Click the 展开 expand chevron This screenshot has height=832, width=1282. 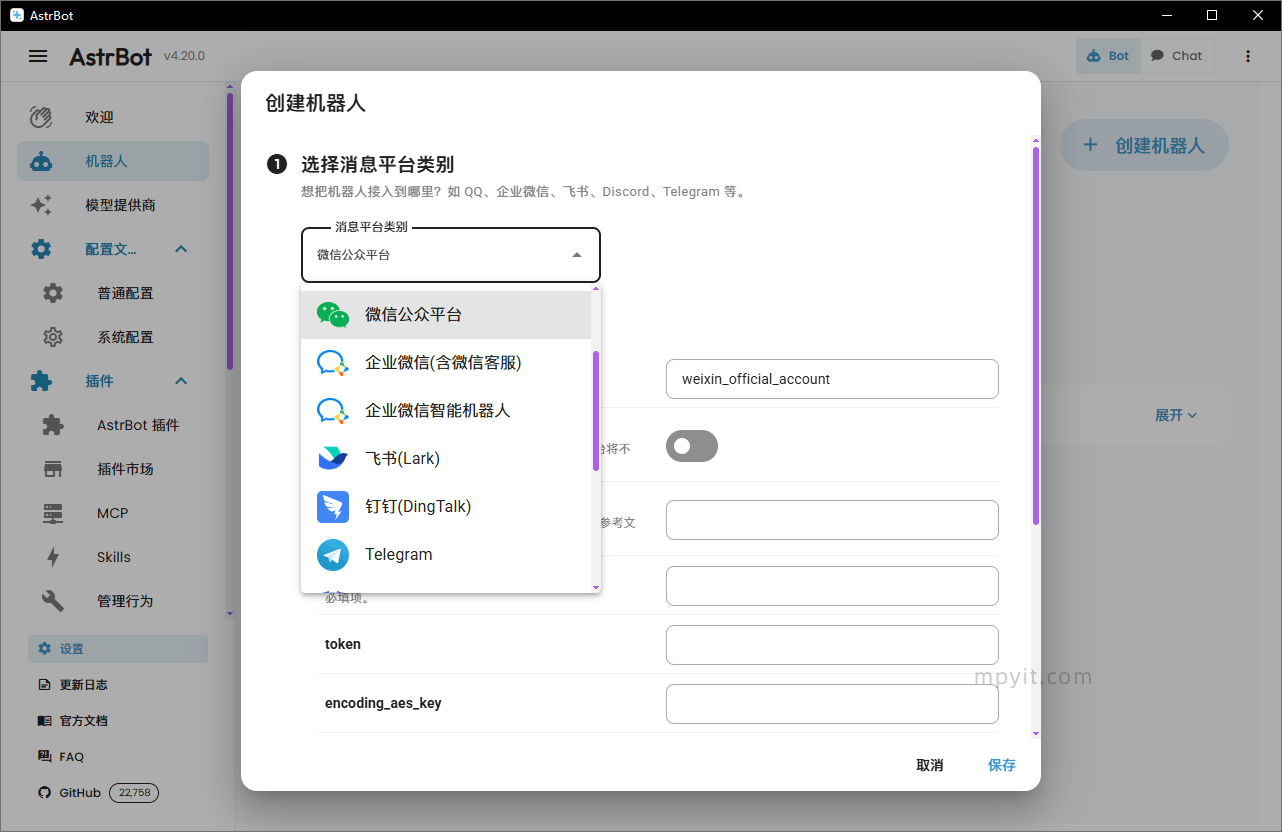coord(1191,415)
